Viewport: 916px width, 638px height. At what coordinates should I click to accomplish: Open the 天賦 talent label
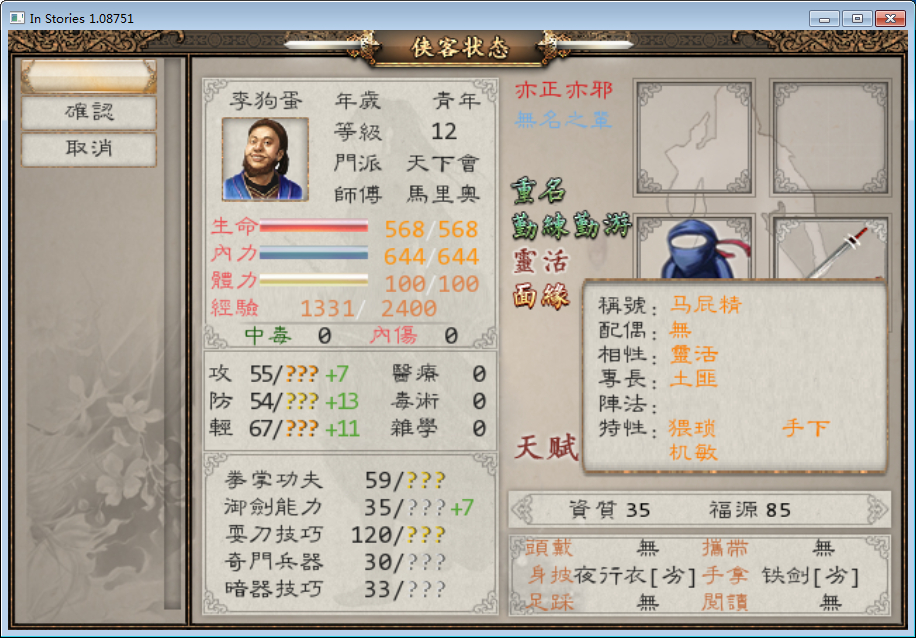click(x=546, y=448)
